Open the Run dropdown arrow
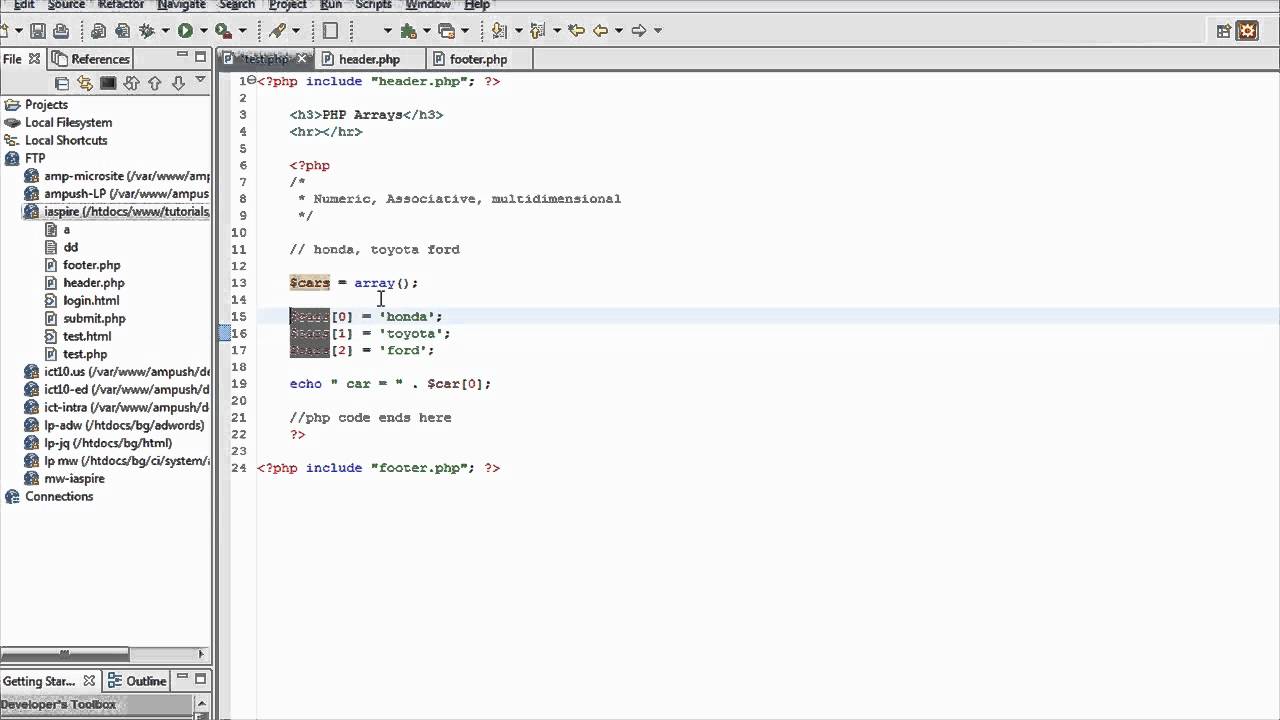This screenshot has width=1280, height=720. (x=203, y=31)
